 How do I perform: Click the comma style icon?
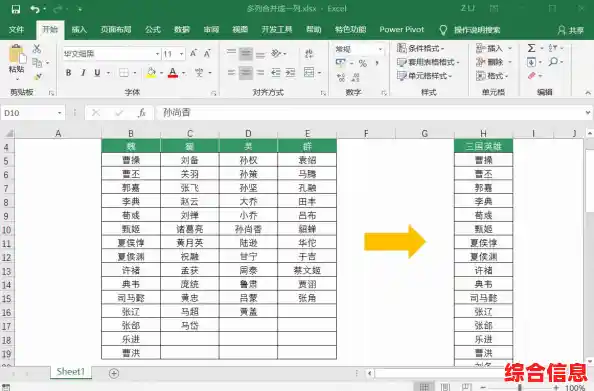[x=377, y=63]
